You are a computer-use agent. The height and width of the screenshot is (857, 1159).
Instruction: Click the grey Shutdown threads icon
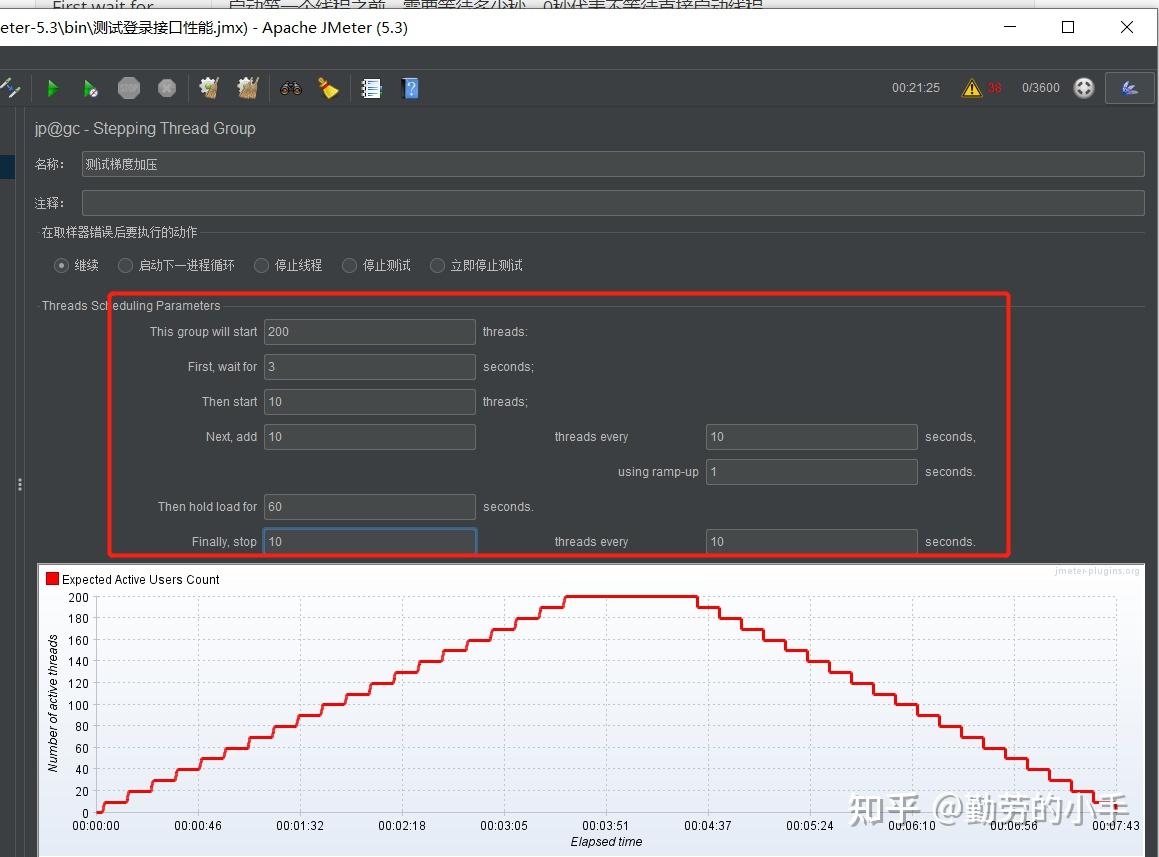(x=167, y=88)
